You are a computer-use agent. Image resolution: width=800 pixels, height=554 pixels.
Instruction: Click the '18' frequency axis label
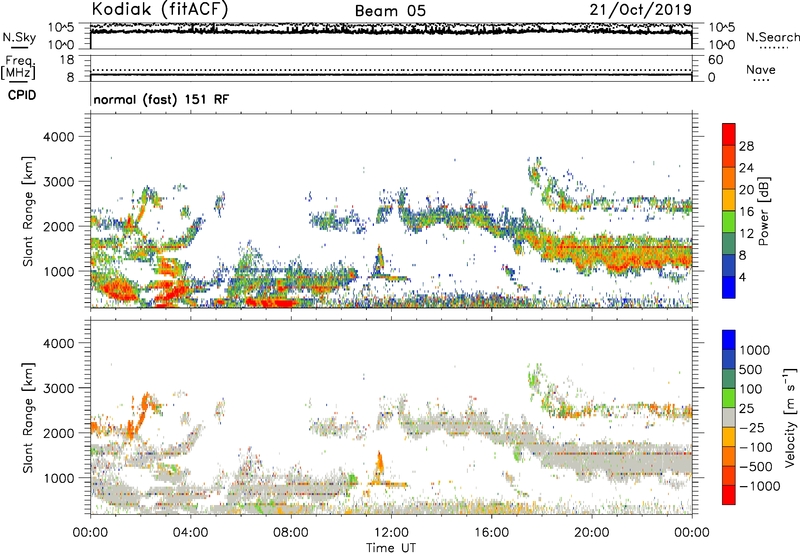tap(67, 60)
